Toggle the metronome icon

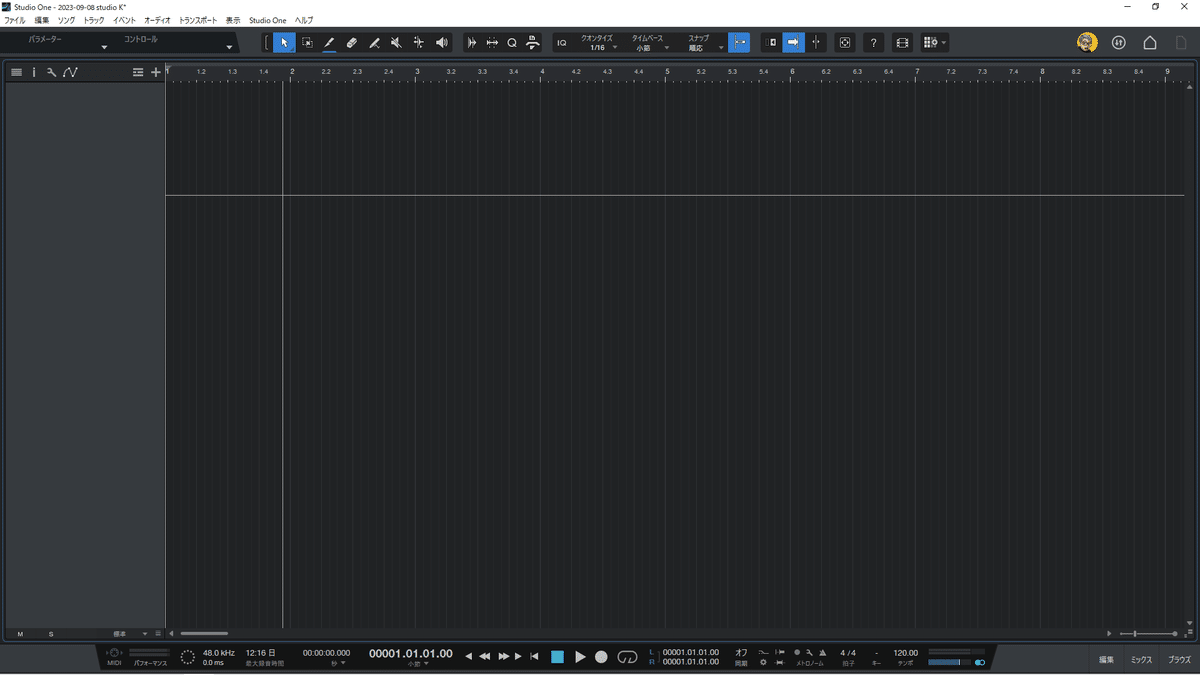822,652
